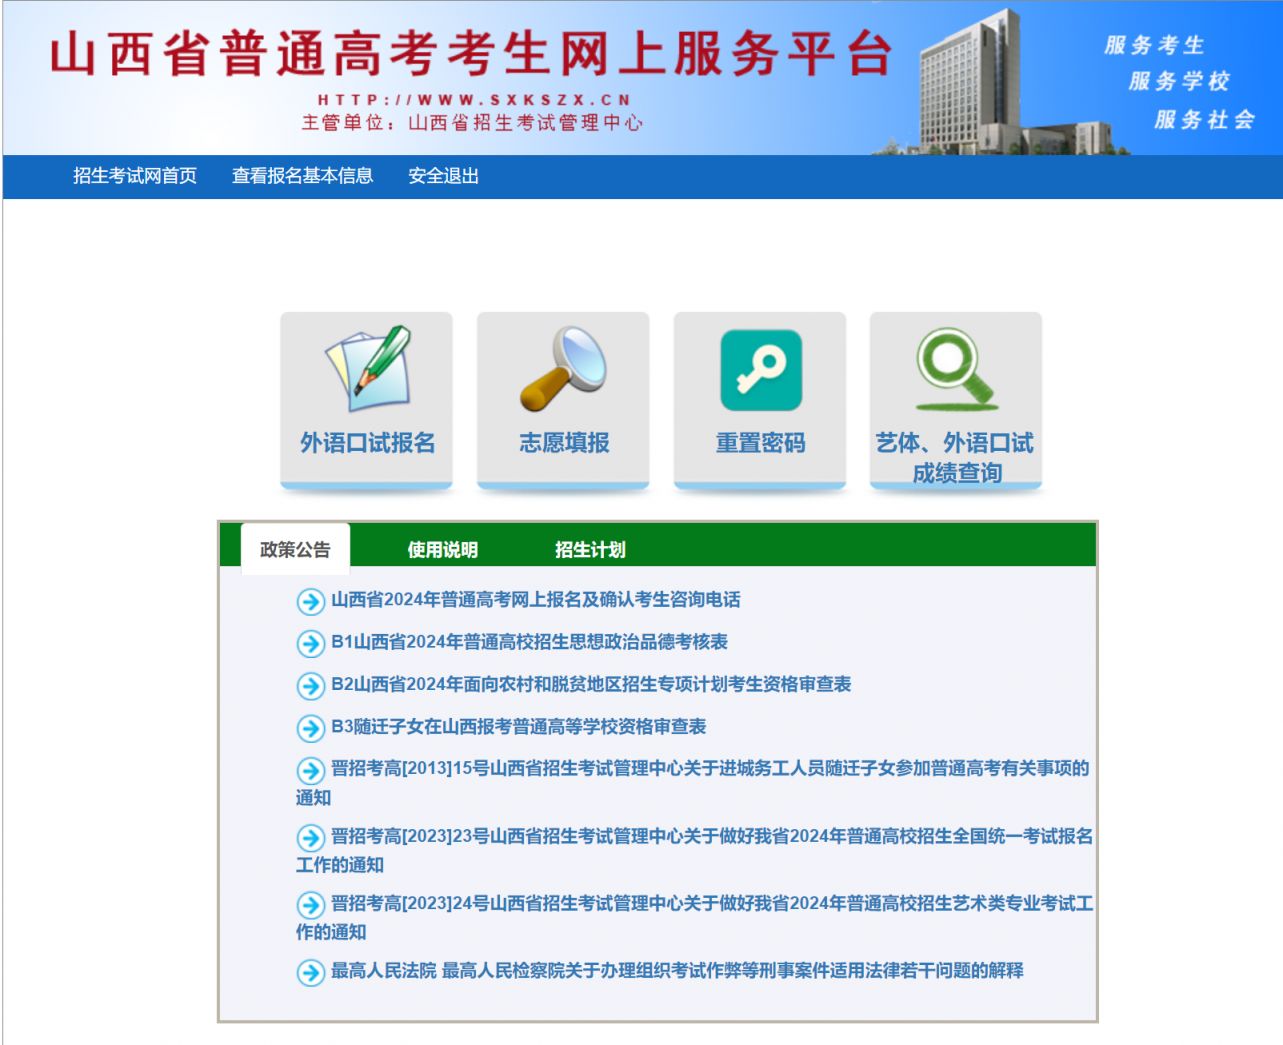Viewport: 1283px width, 1045px height.
Task: Open the 重置密码 label link
Action: pyautogui.click(x=761, y=443)
